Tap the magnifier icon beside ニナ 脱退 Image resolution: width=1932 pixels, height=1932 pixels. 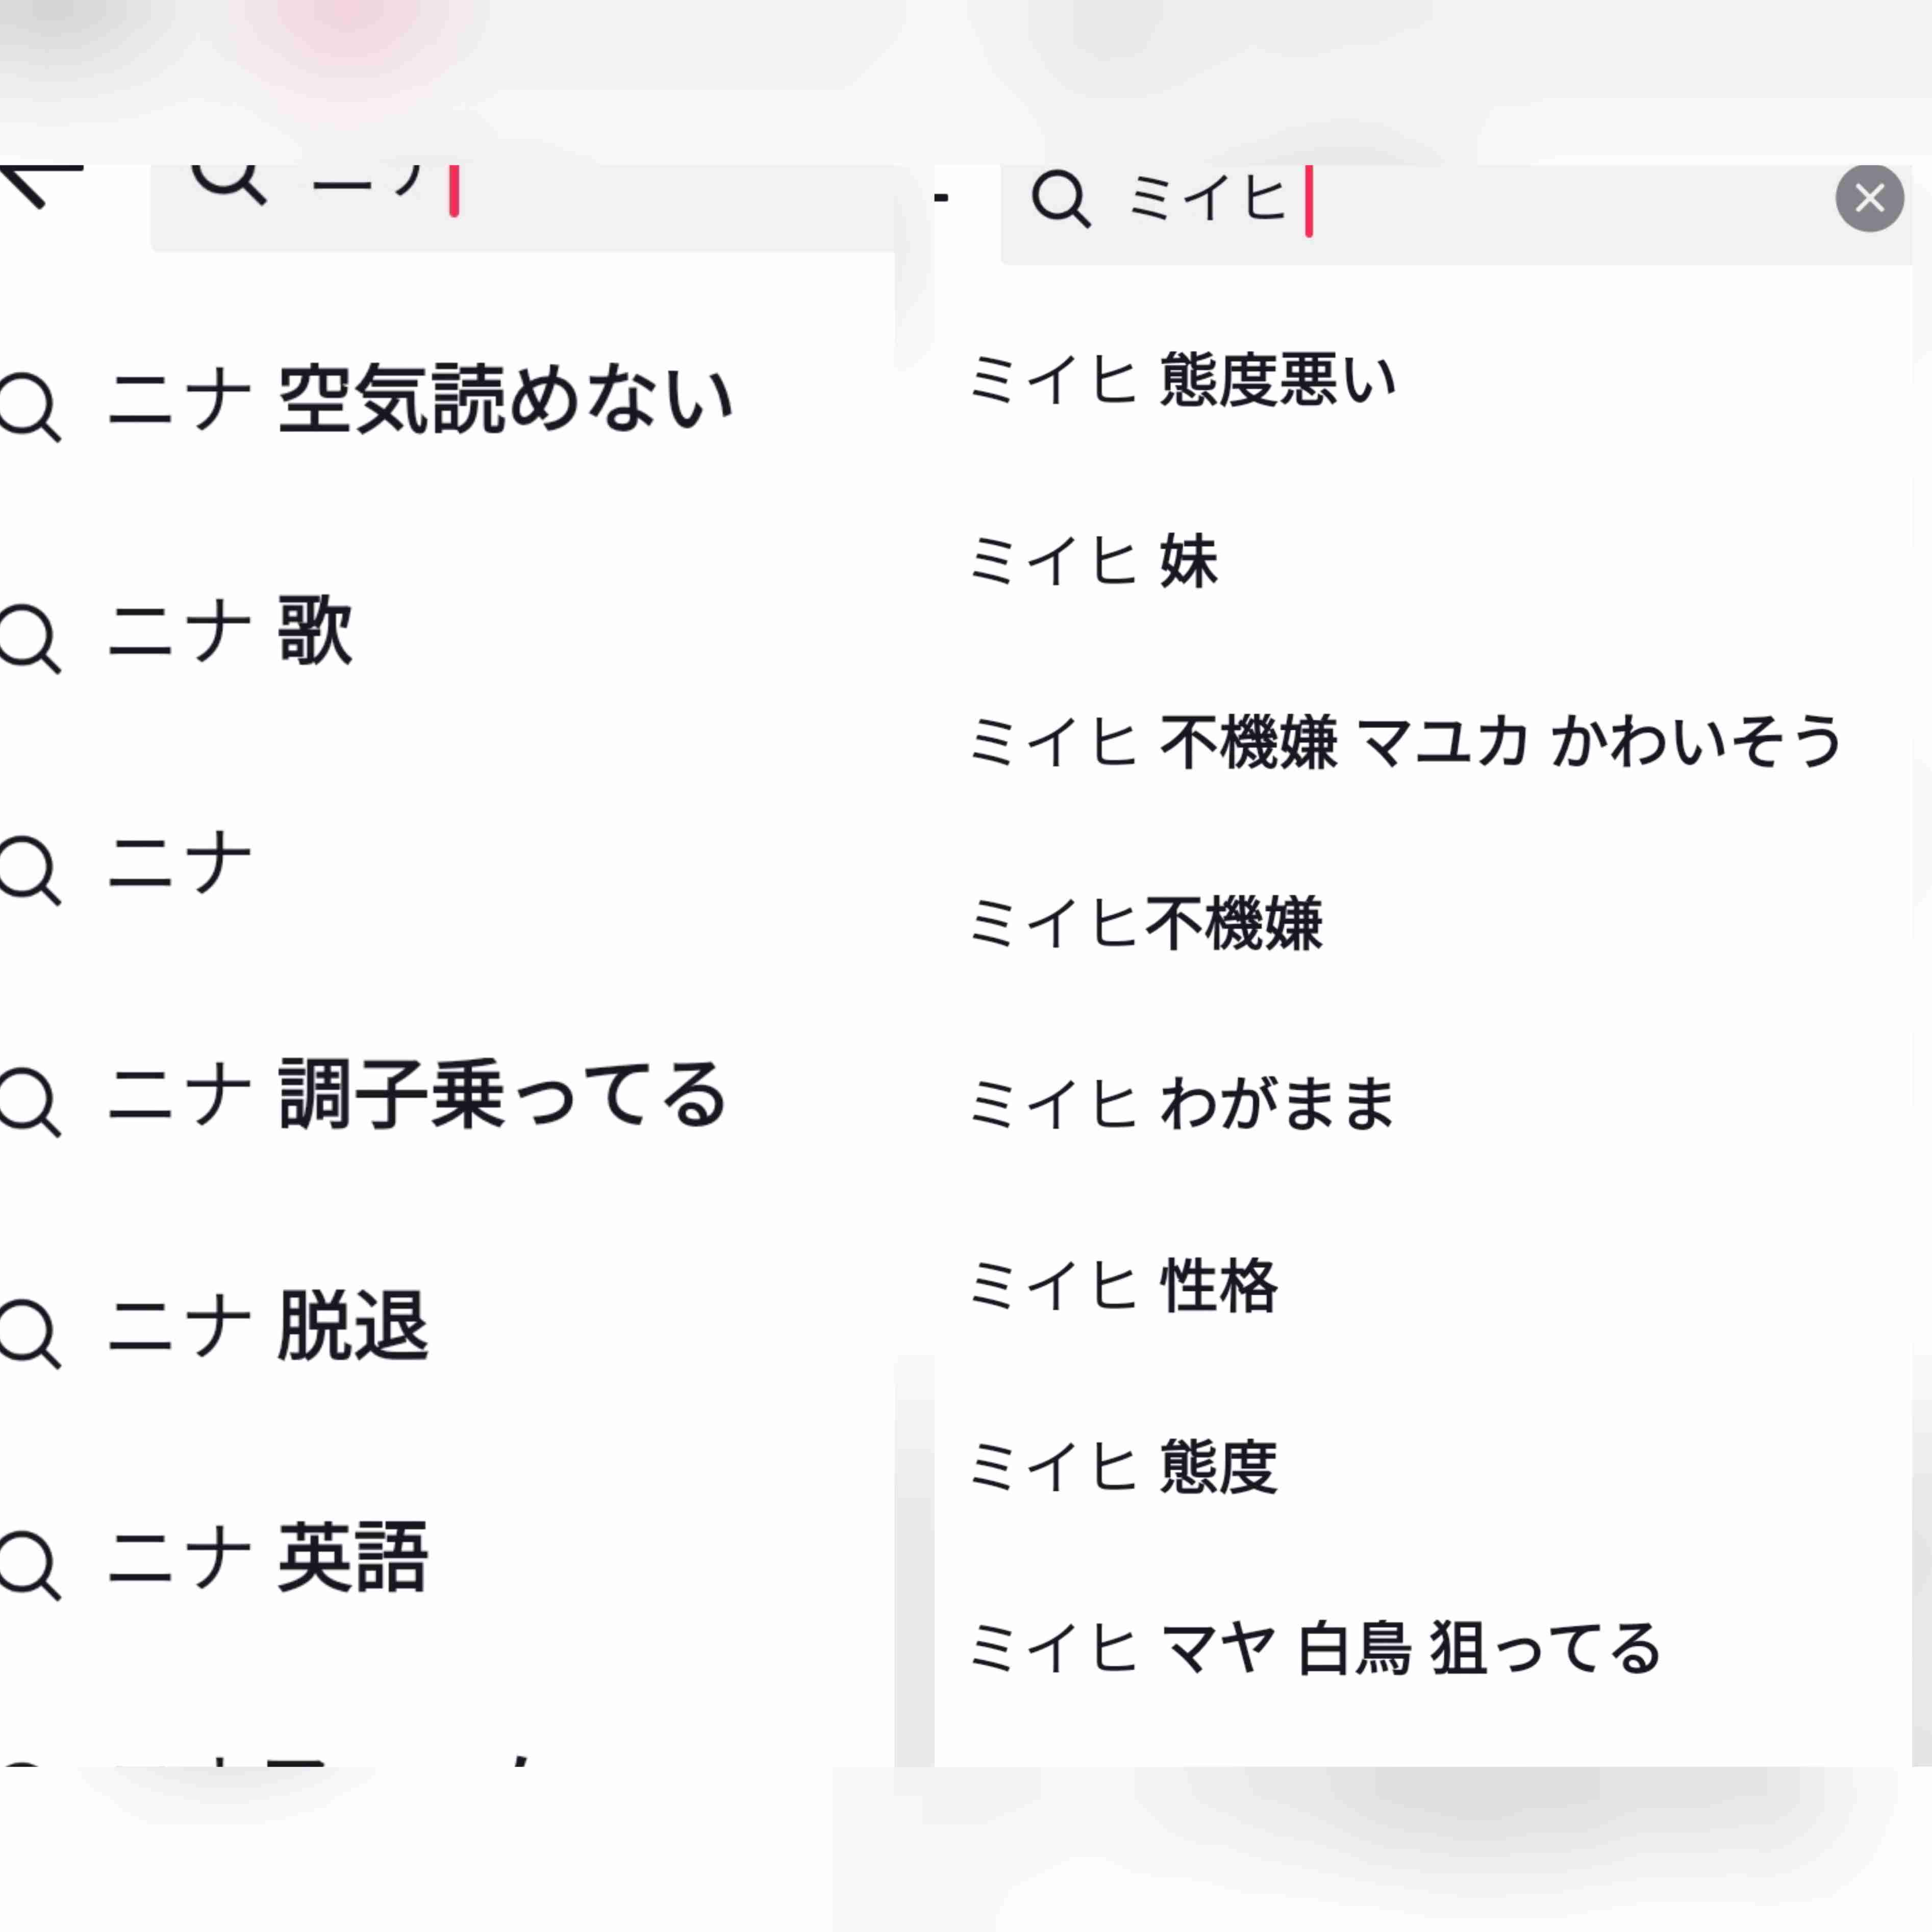[x=30, y=1334]
